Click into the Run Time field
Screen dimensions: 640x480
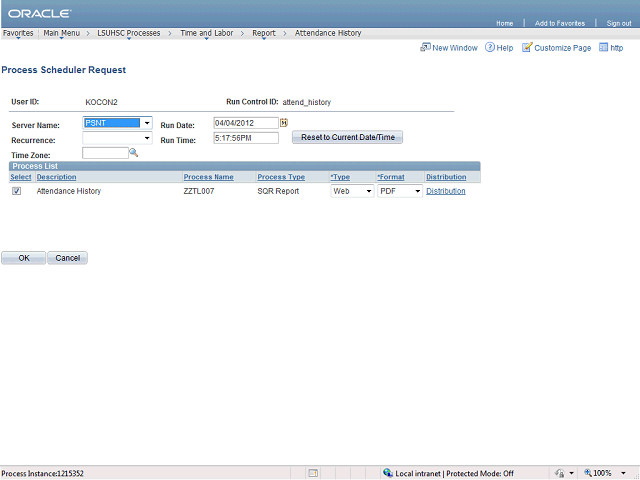(246, 138)
